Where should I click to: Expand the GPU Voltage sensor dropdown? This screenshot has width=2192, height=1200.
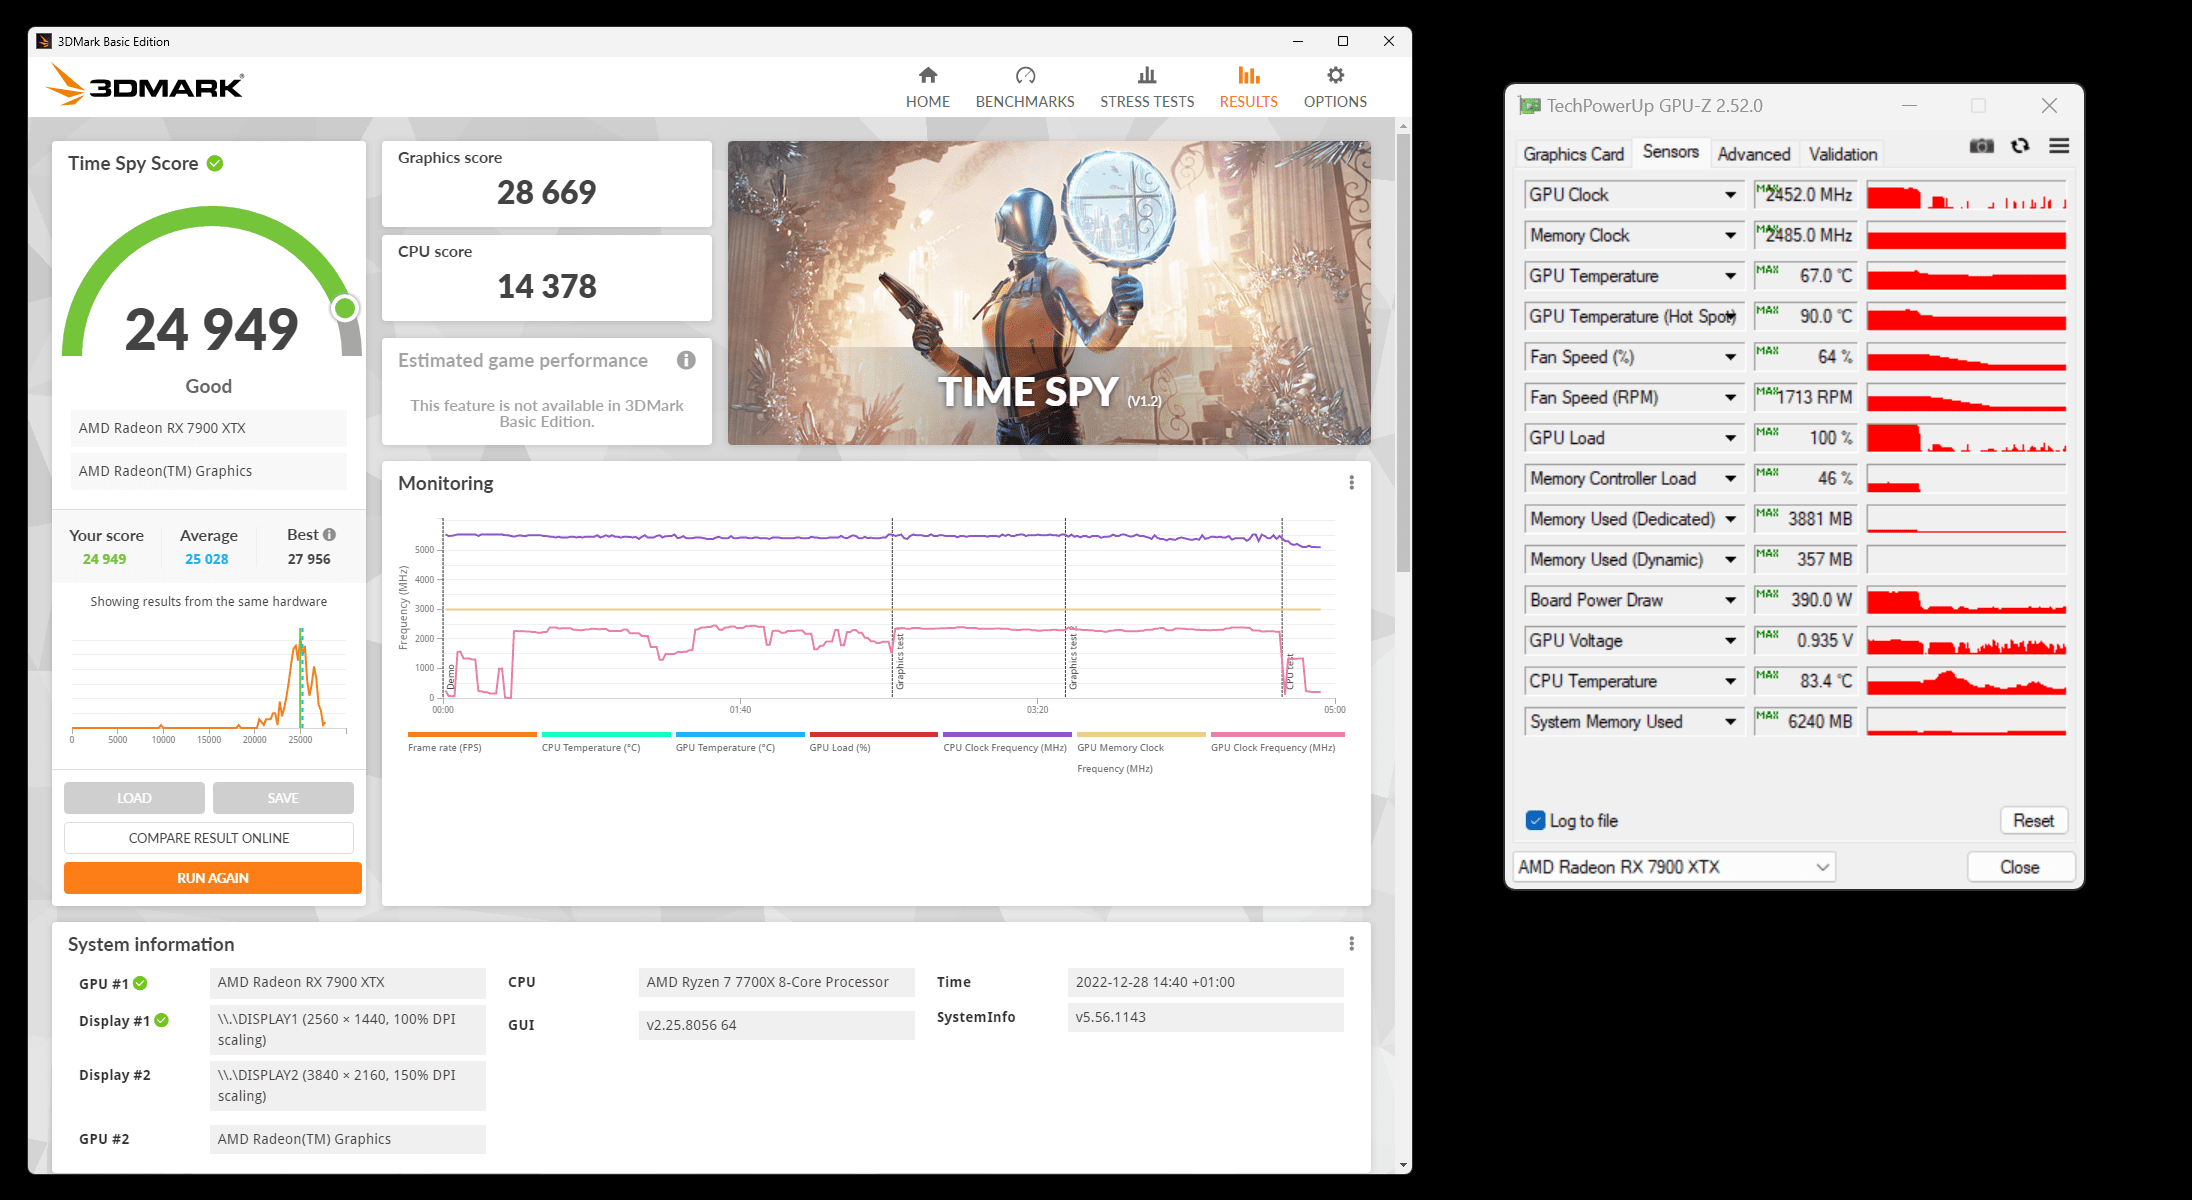pos(1730,640)
